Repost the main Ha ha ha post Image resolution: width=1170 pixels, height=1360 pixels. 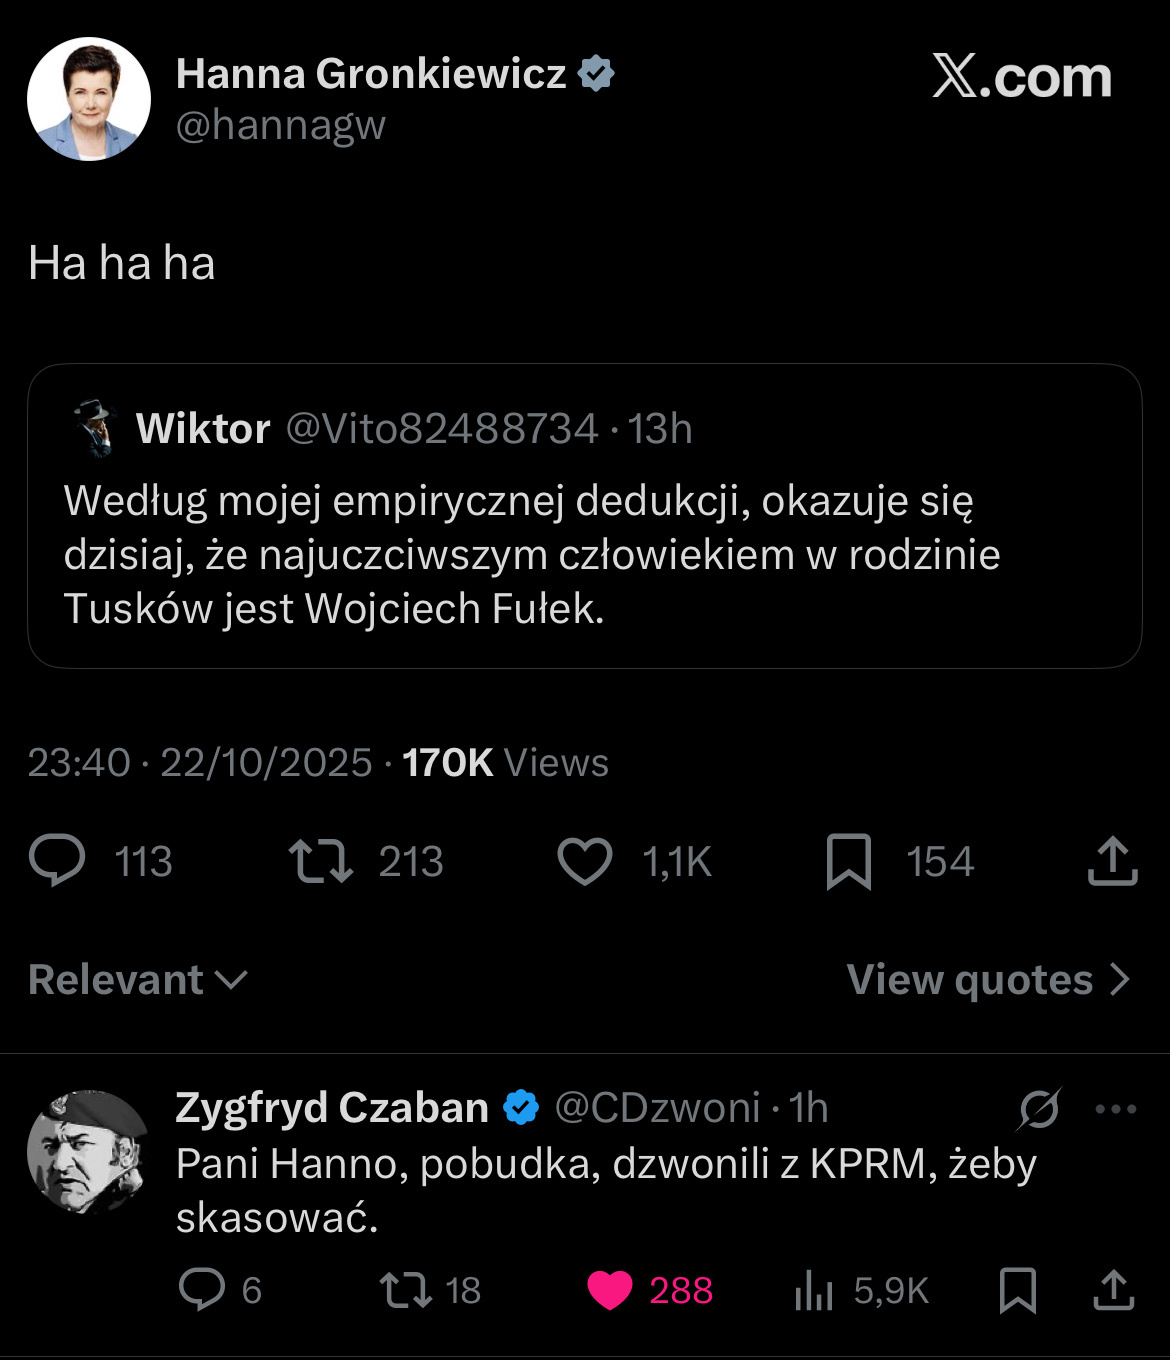point(321,861)
